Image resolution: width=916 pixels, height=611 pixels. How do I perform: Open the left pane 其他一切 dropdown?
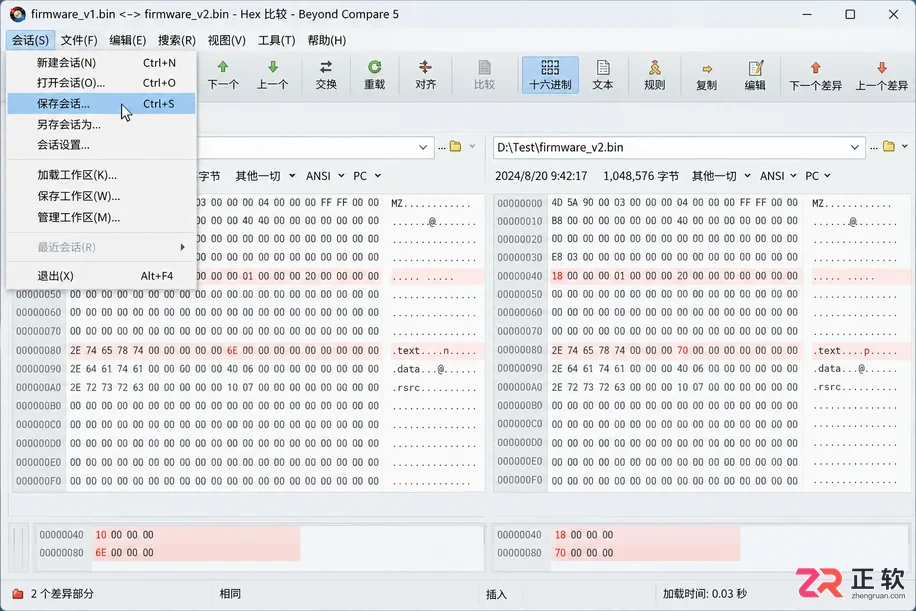(265, 176)
